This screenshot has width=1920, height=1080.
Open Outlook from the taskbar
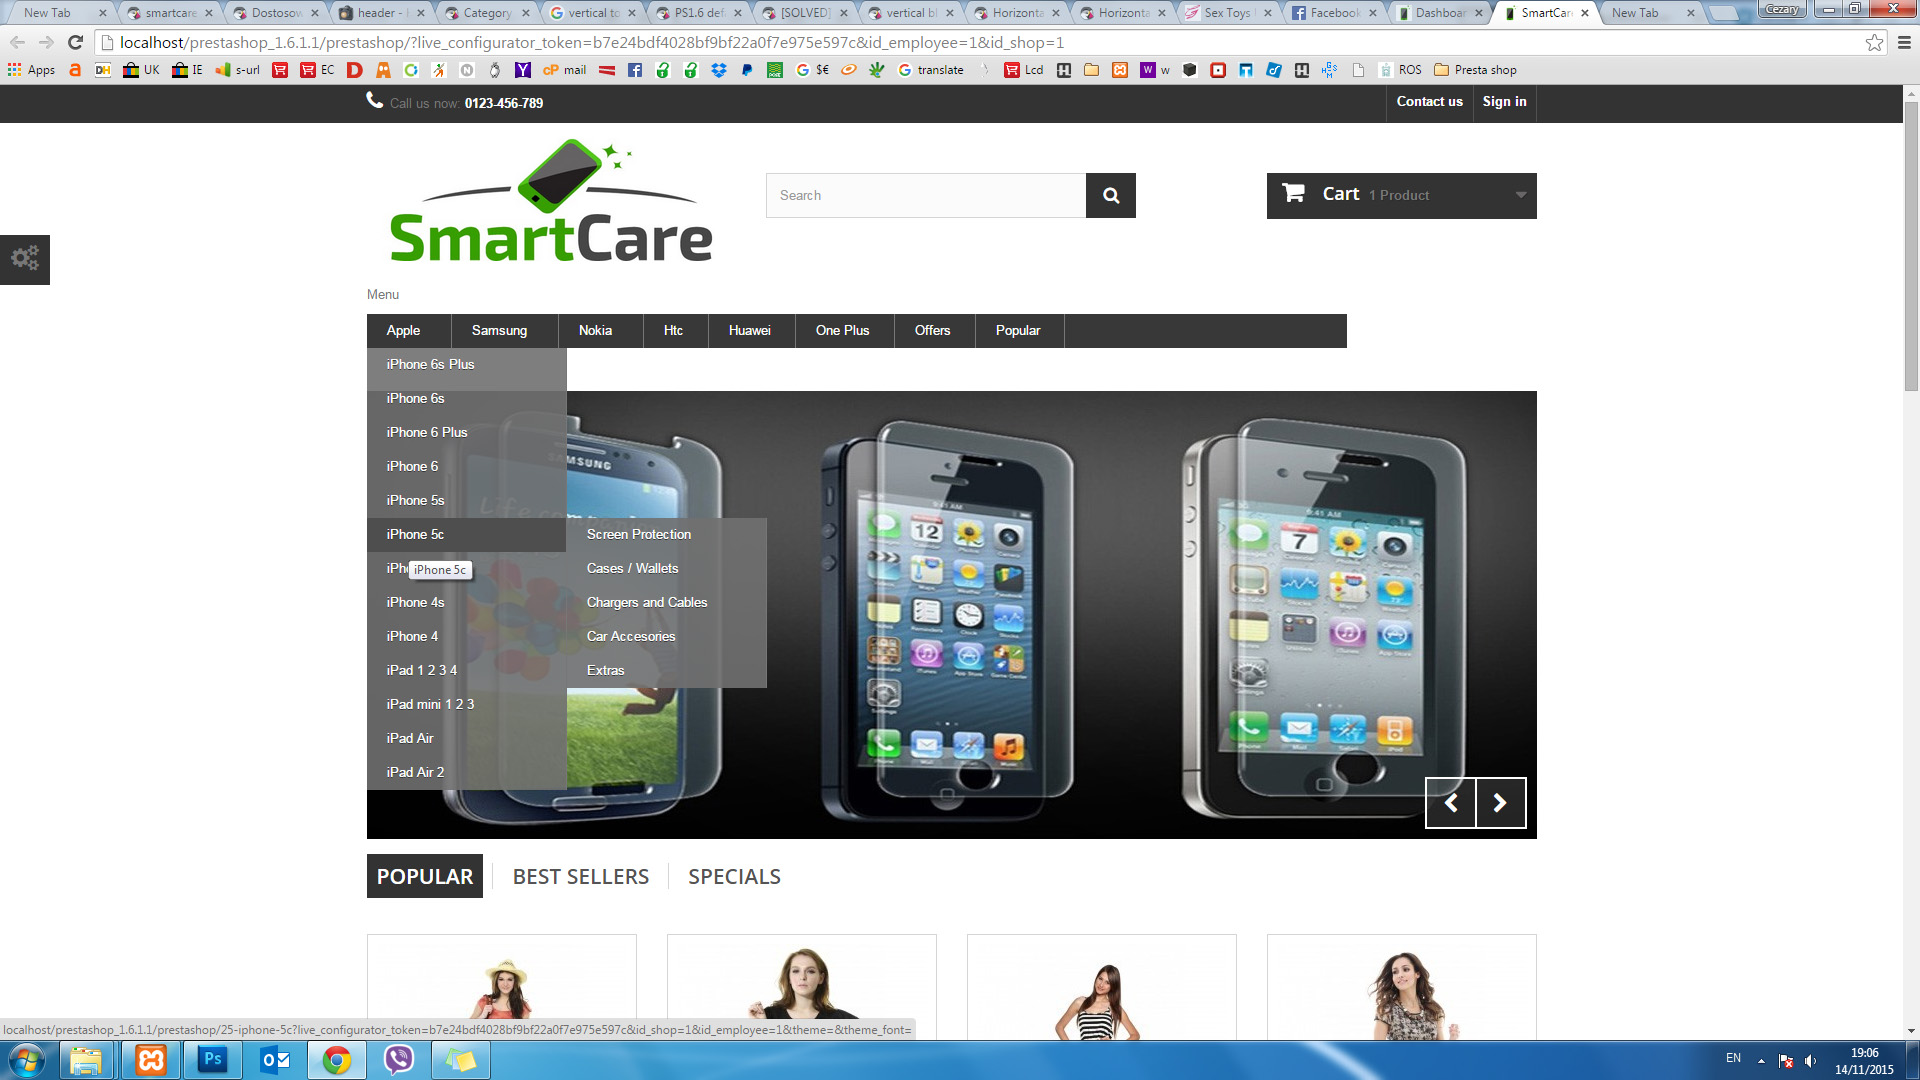point(275,1060)
